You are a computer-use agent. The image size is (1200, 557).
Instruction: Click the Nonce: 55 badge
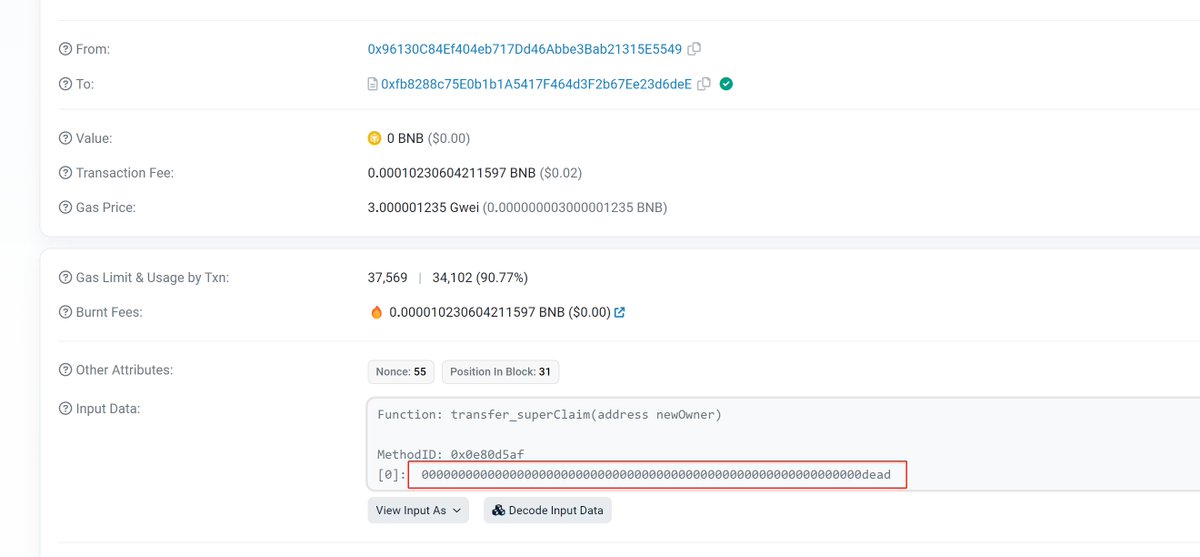401,372
